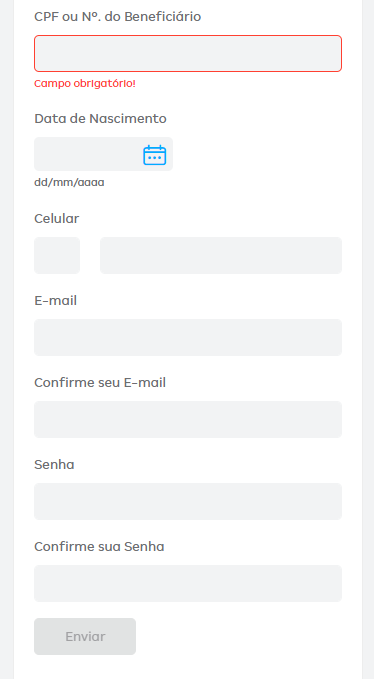Image resolution: width=374 pixels, height=679 pixels.
Task: Click the "E-mail" field label
Action: (55, 301)
